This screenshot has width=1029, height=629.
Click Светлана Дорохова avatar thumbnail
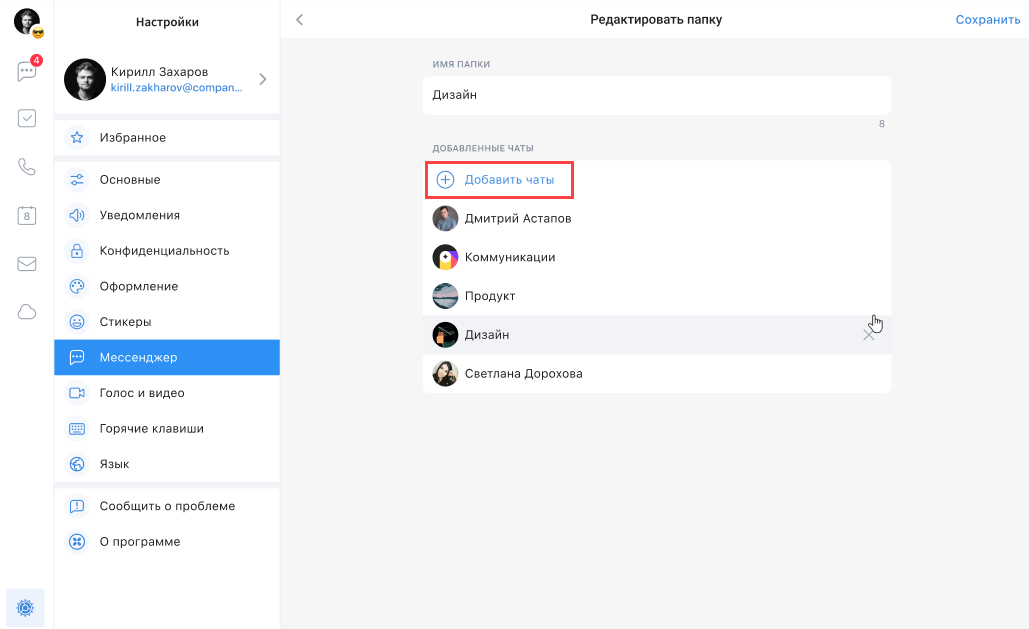click(x=445, y=374)
